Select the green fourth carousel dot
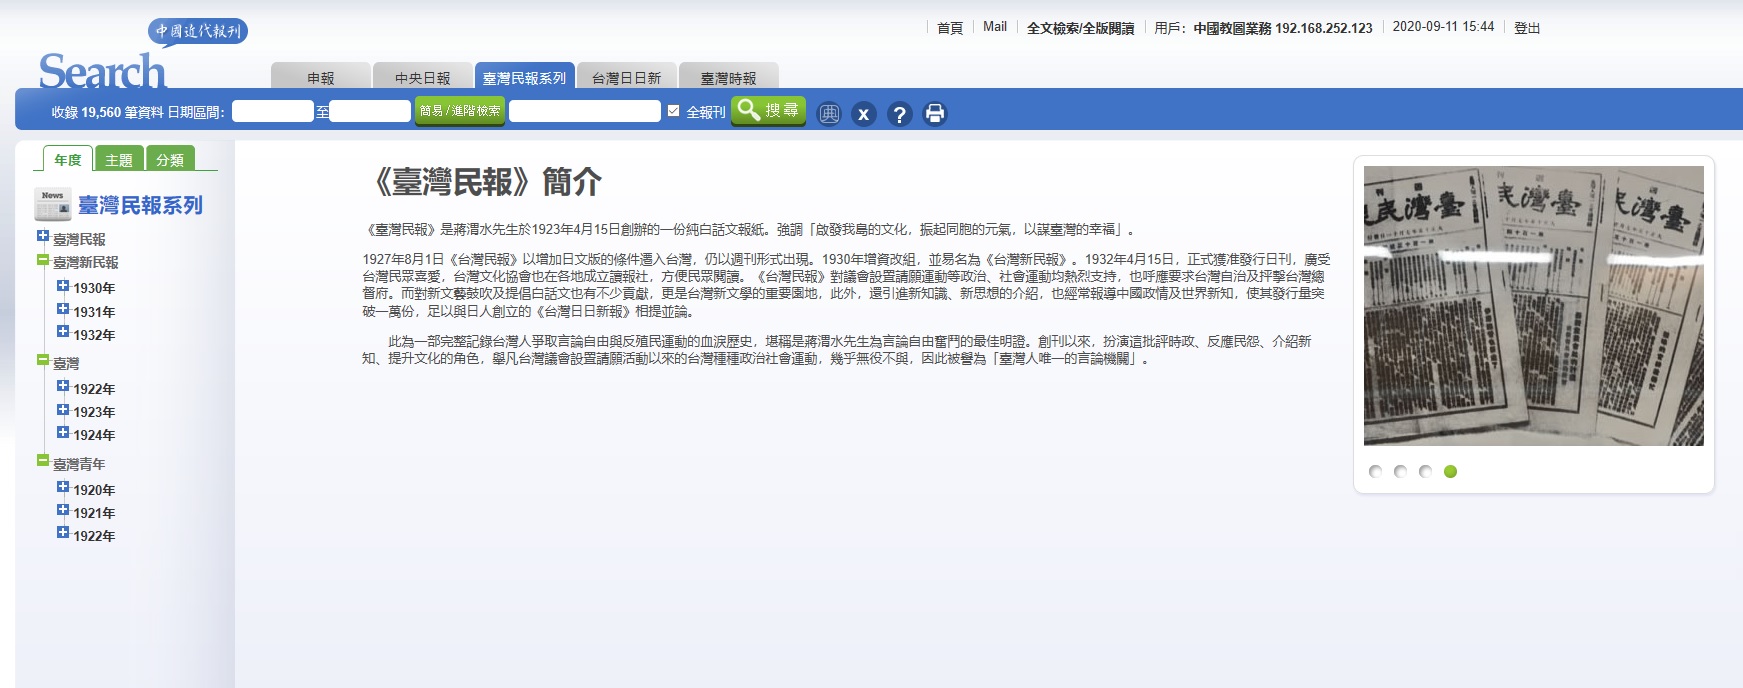Image resolution: width=1743 pixels, height=688 pixels. coord(1450,472)
